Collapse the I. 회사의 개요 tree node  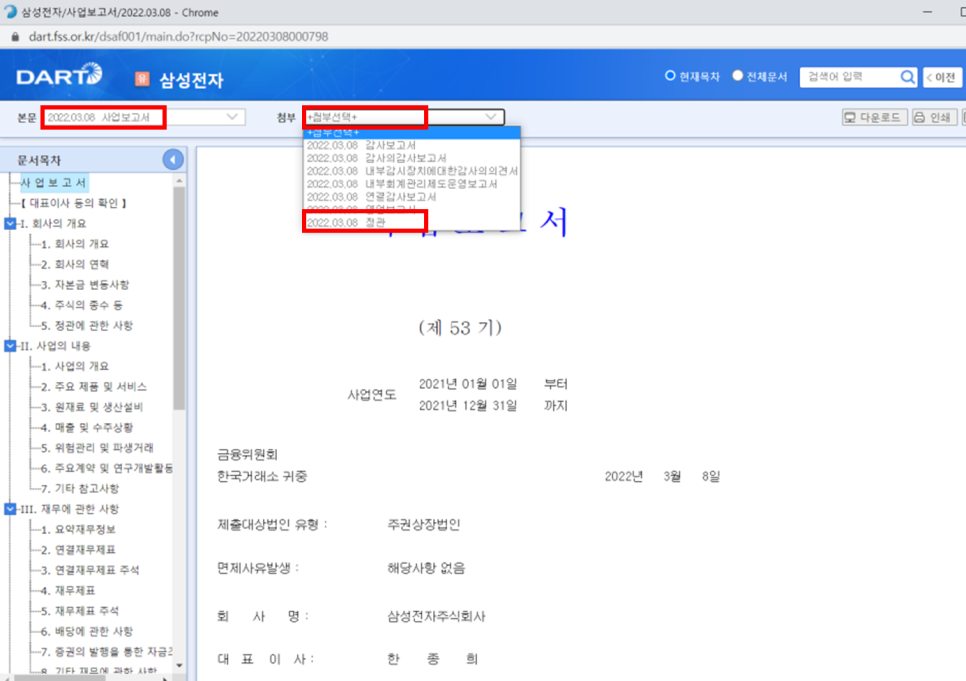[10, 223]
